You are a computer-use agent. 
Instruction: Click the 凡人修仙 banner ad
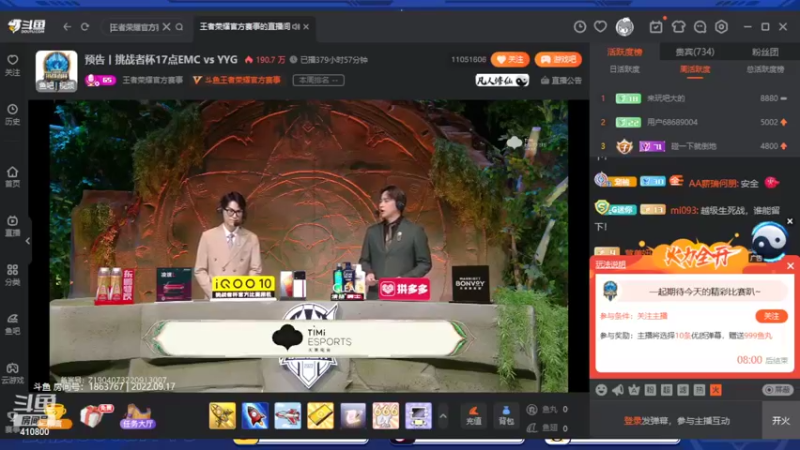click(502, 81)
